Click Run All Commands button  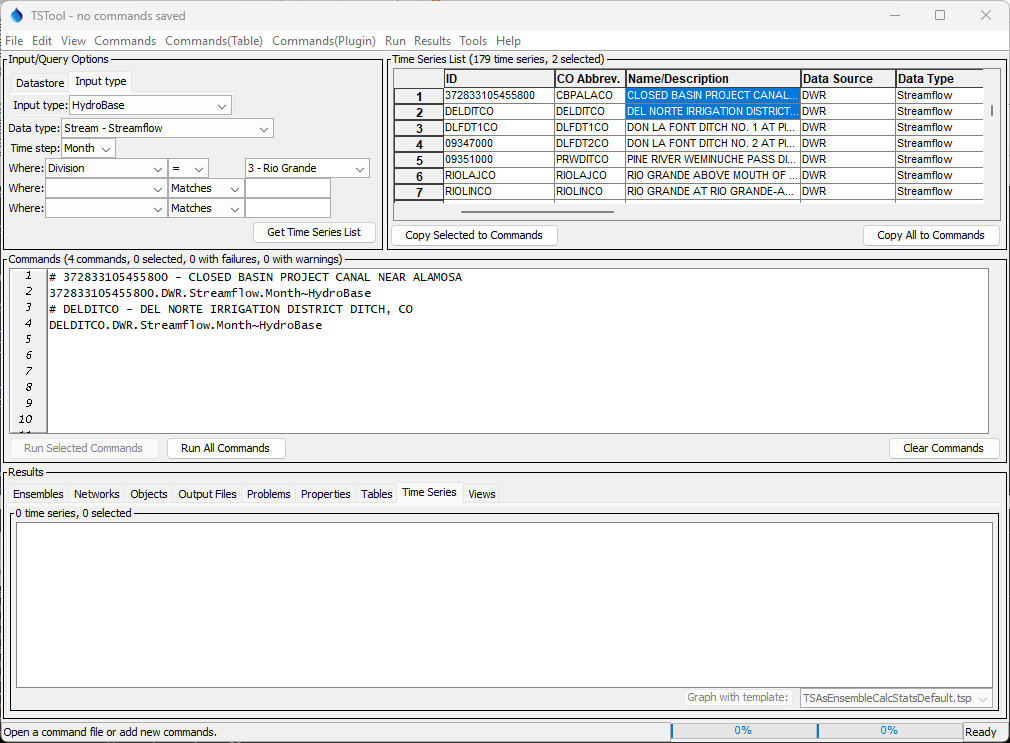(225, 448)
